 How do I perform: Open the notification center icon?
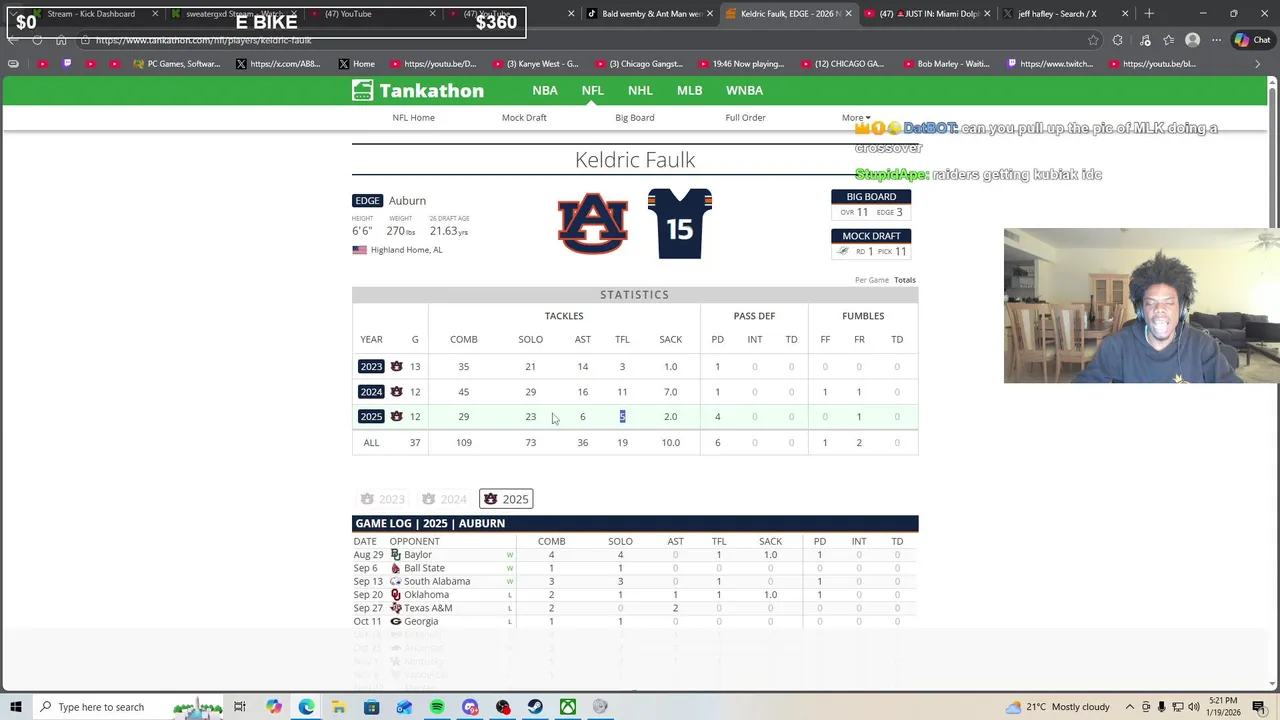(1258, 707)
